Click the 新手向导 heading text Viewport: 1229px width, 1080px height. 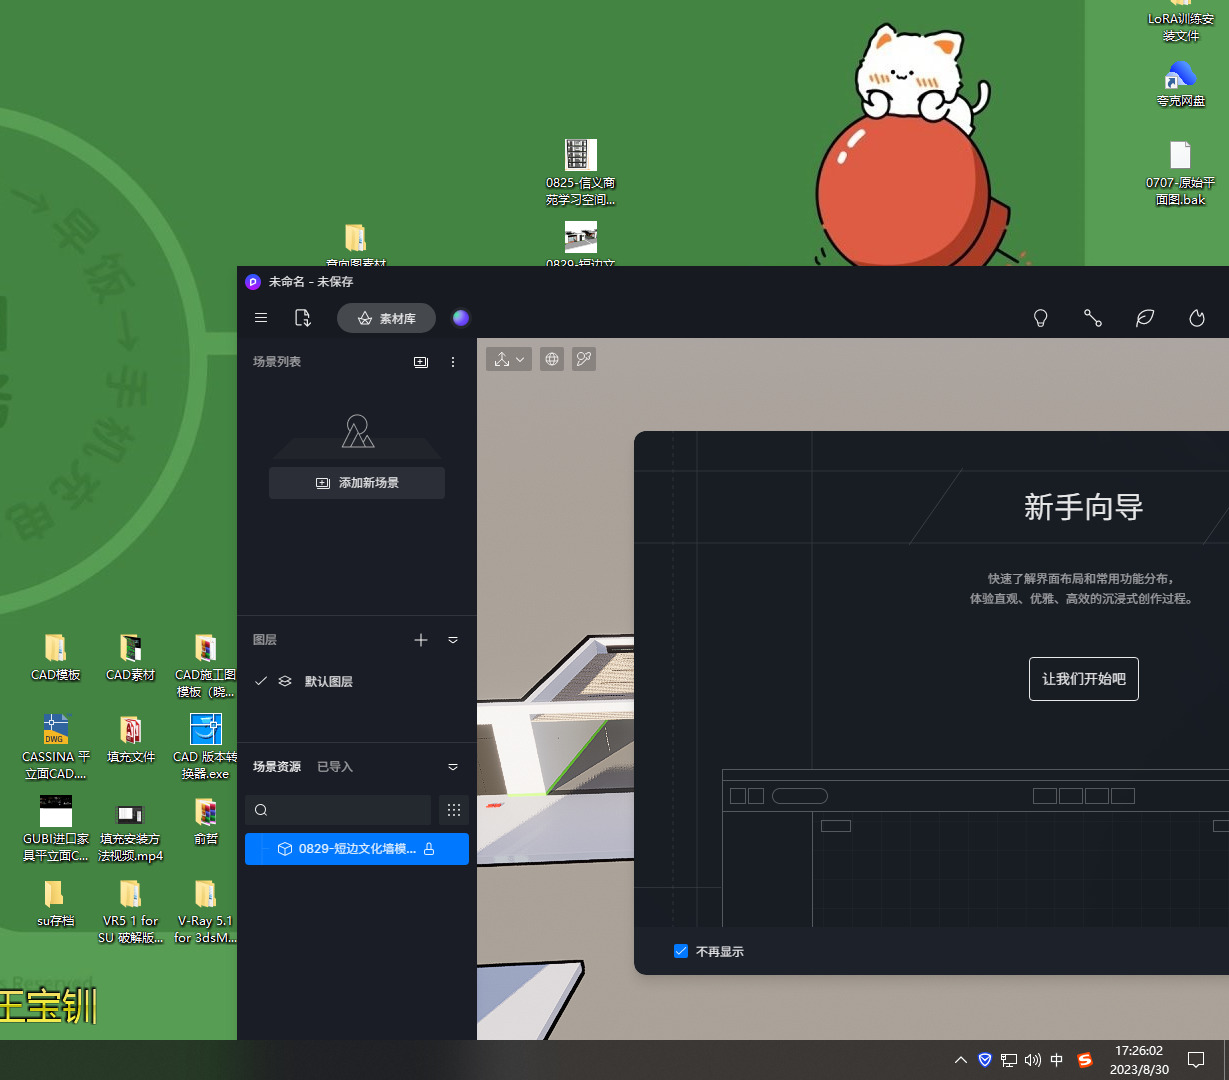(x=1084, y=507)
